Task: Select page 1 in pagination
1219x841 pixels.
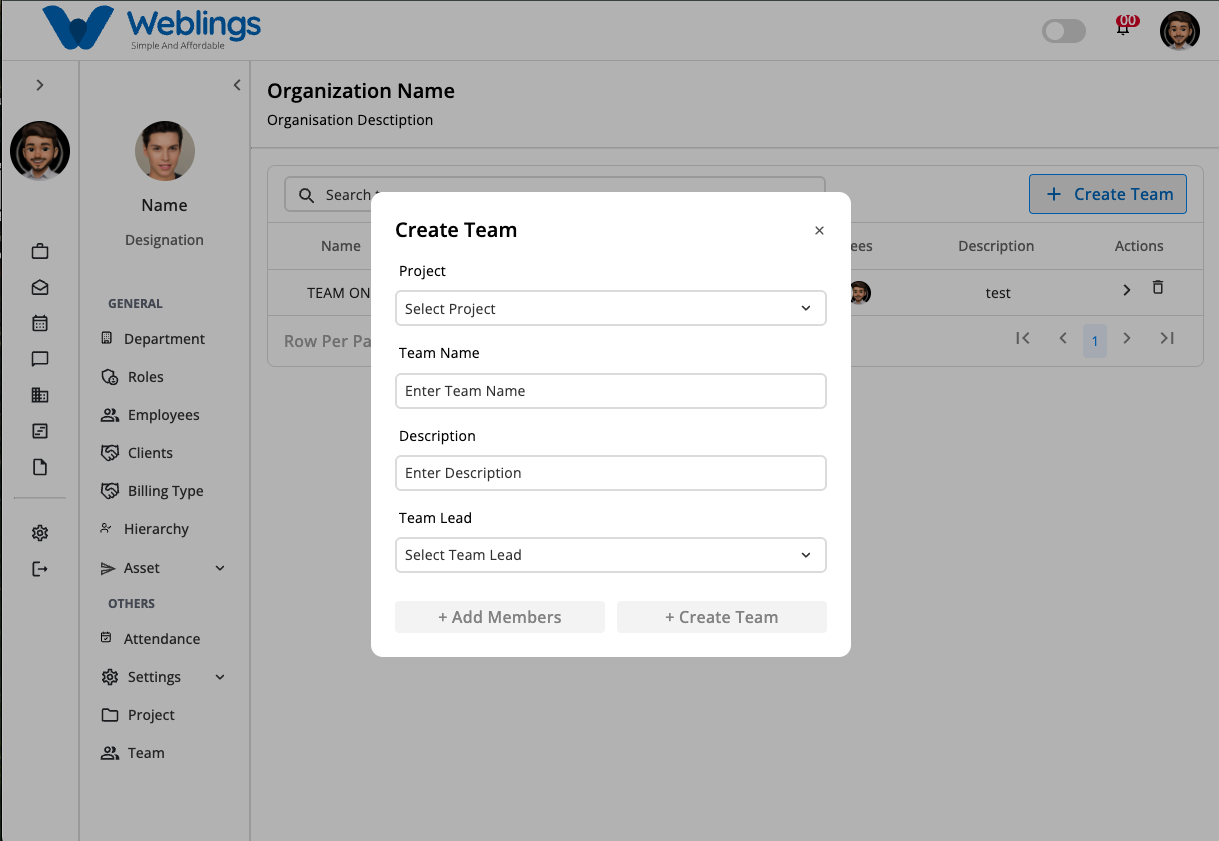Action: [x=1095, y=341]
